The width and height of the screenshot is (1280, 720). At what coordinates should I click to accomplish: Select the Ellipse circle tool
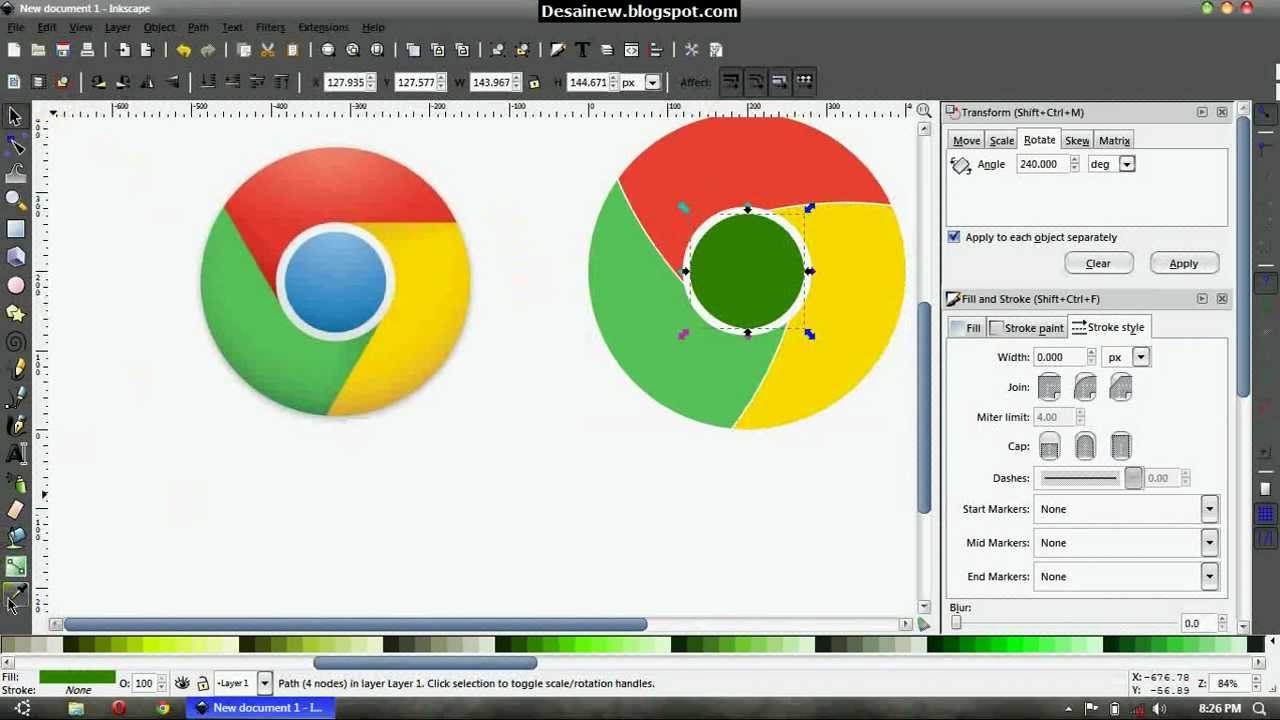[15, 286]
